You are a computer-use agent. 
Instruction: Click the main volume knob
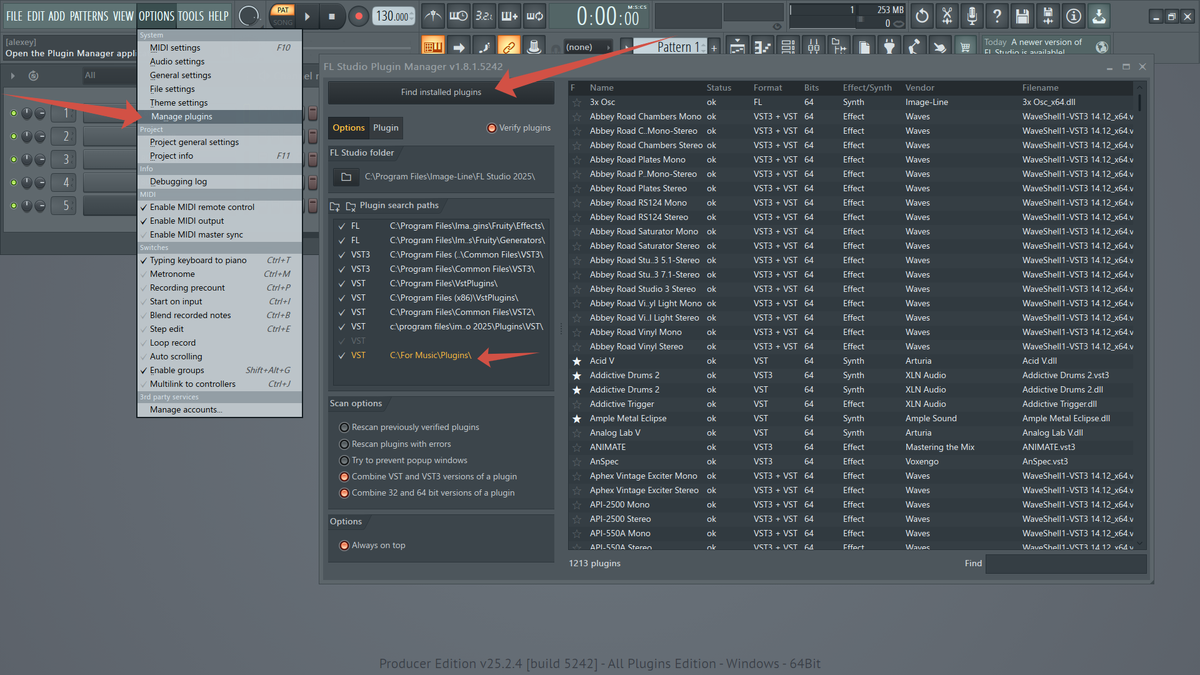pos(249,15)
